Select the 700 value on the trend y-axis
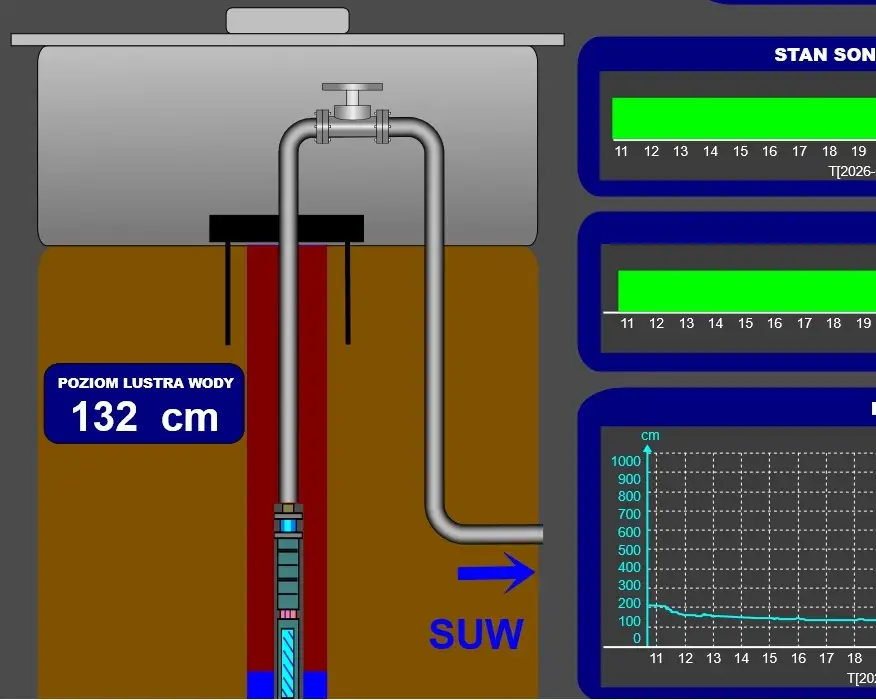This screenshot has width=876, height=700. [629, 514]
